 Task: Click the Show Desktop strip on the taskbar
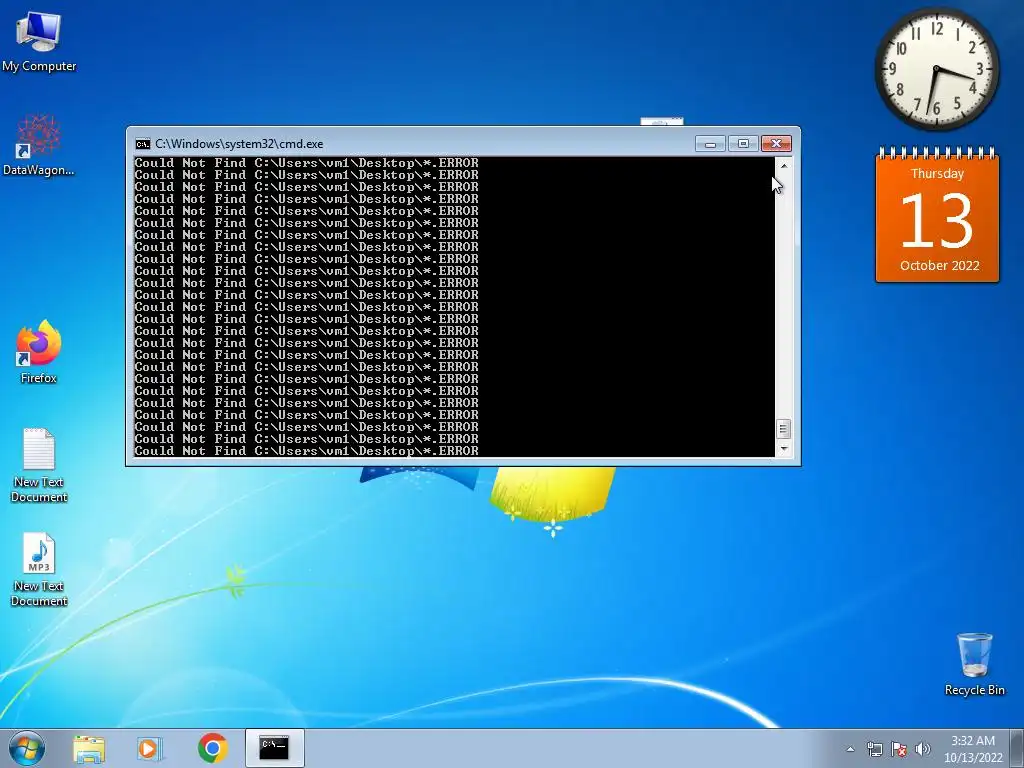point(1019,748)
